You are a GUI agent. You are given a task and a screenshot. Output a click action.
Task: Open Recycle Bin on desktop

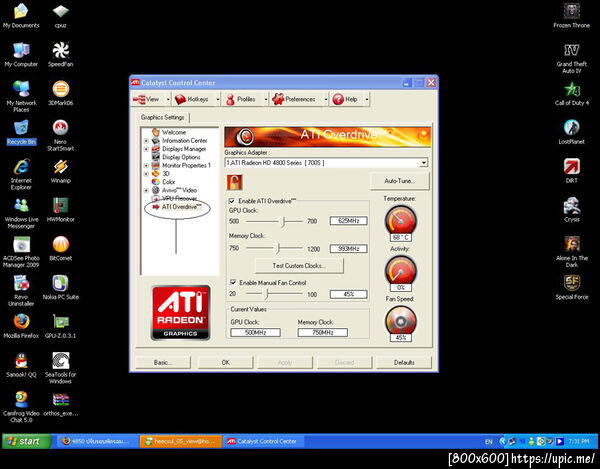(x=21, y=132)
